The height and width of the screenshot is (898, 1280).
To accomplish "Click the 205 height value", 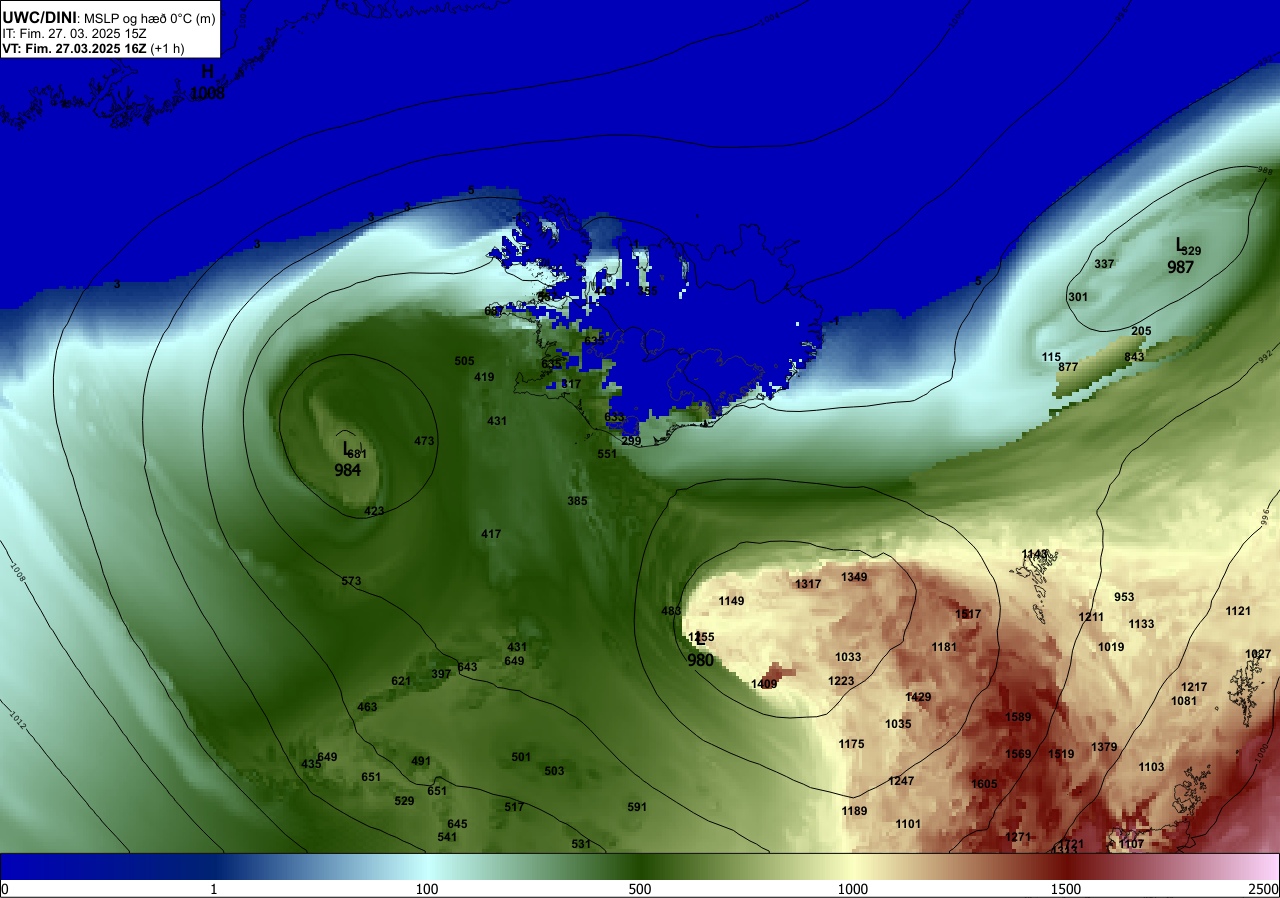I will click(x=1141, y=331).
